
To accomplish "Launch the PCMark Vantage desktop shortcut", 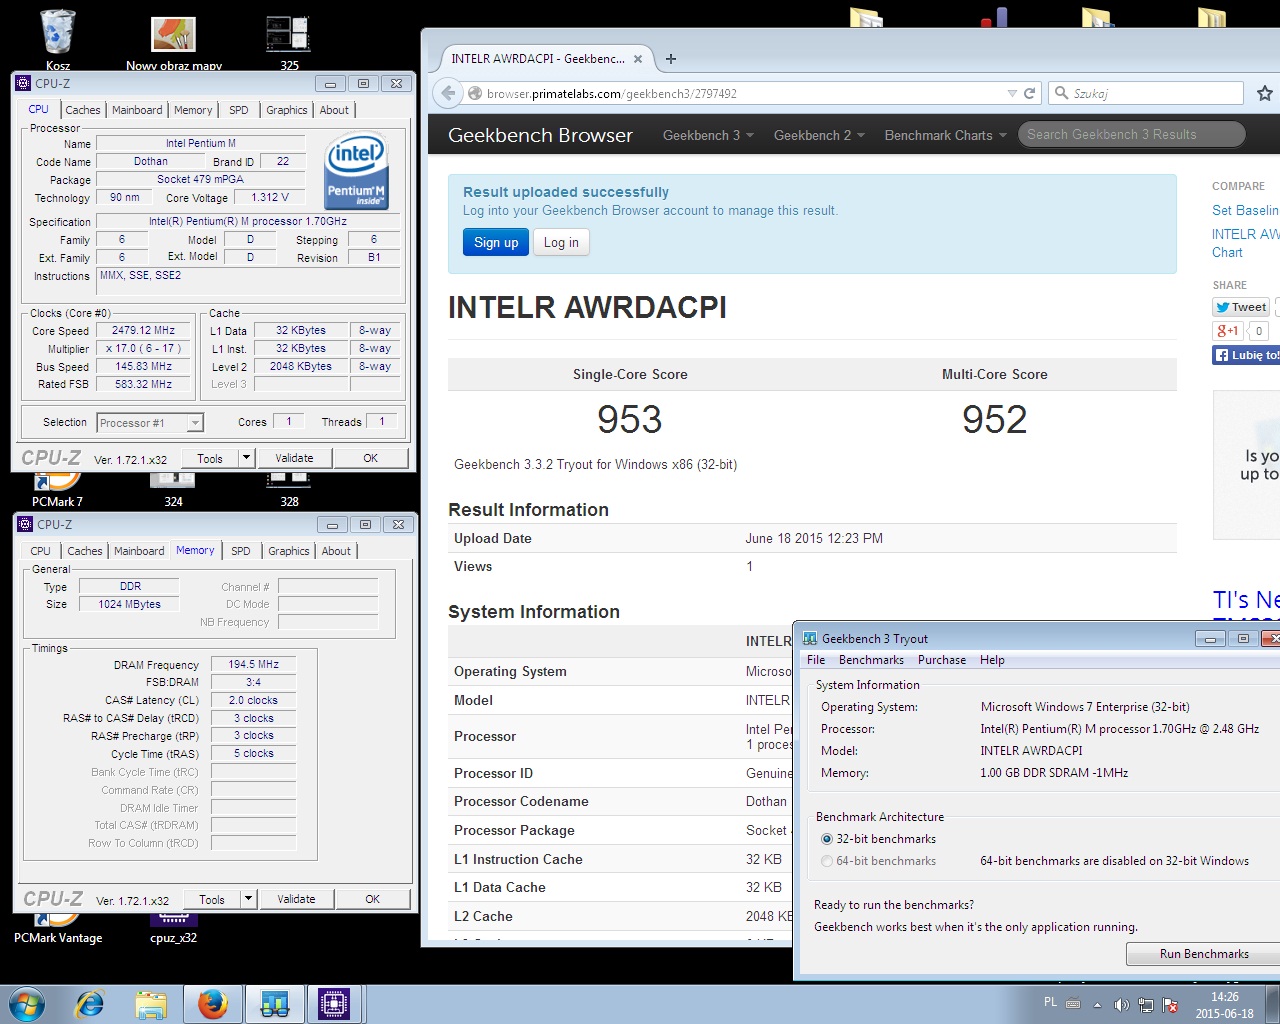I will (58, 928).
